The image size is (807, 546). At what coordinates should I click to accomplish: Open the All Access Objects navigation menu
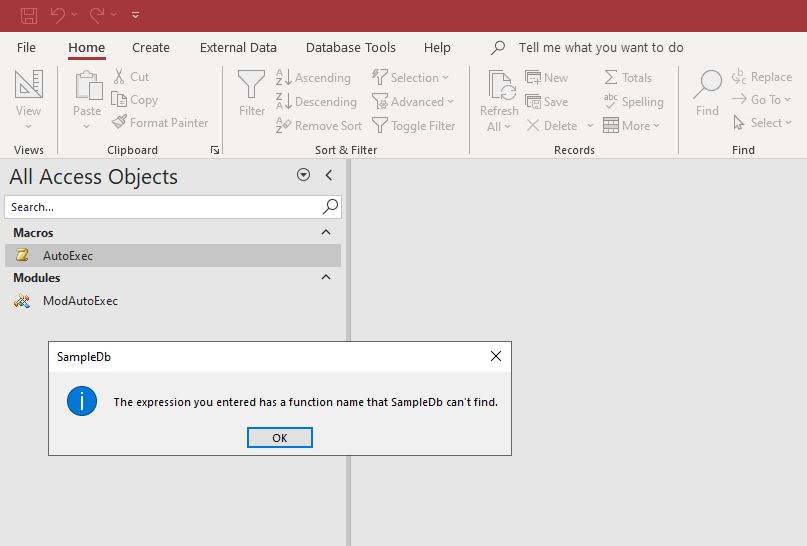pos(303,175)
